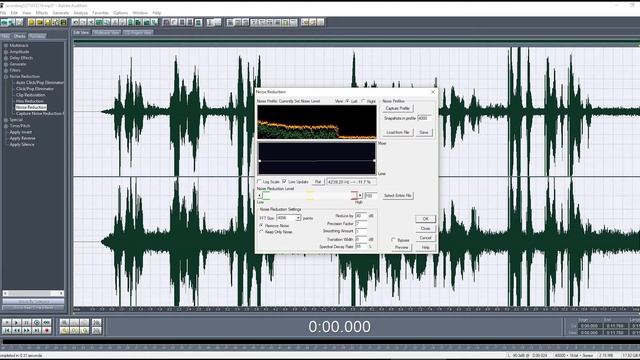The height and width of the screenshot is (360, 640).
Task: Expand the Multitrack effects group
Action: coord(6,46)
